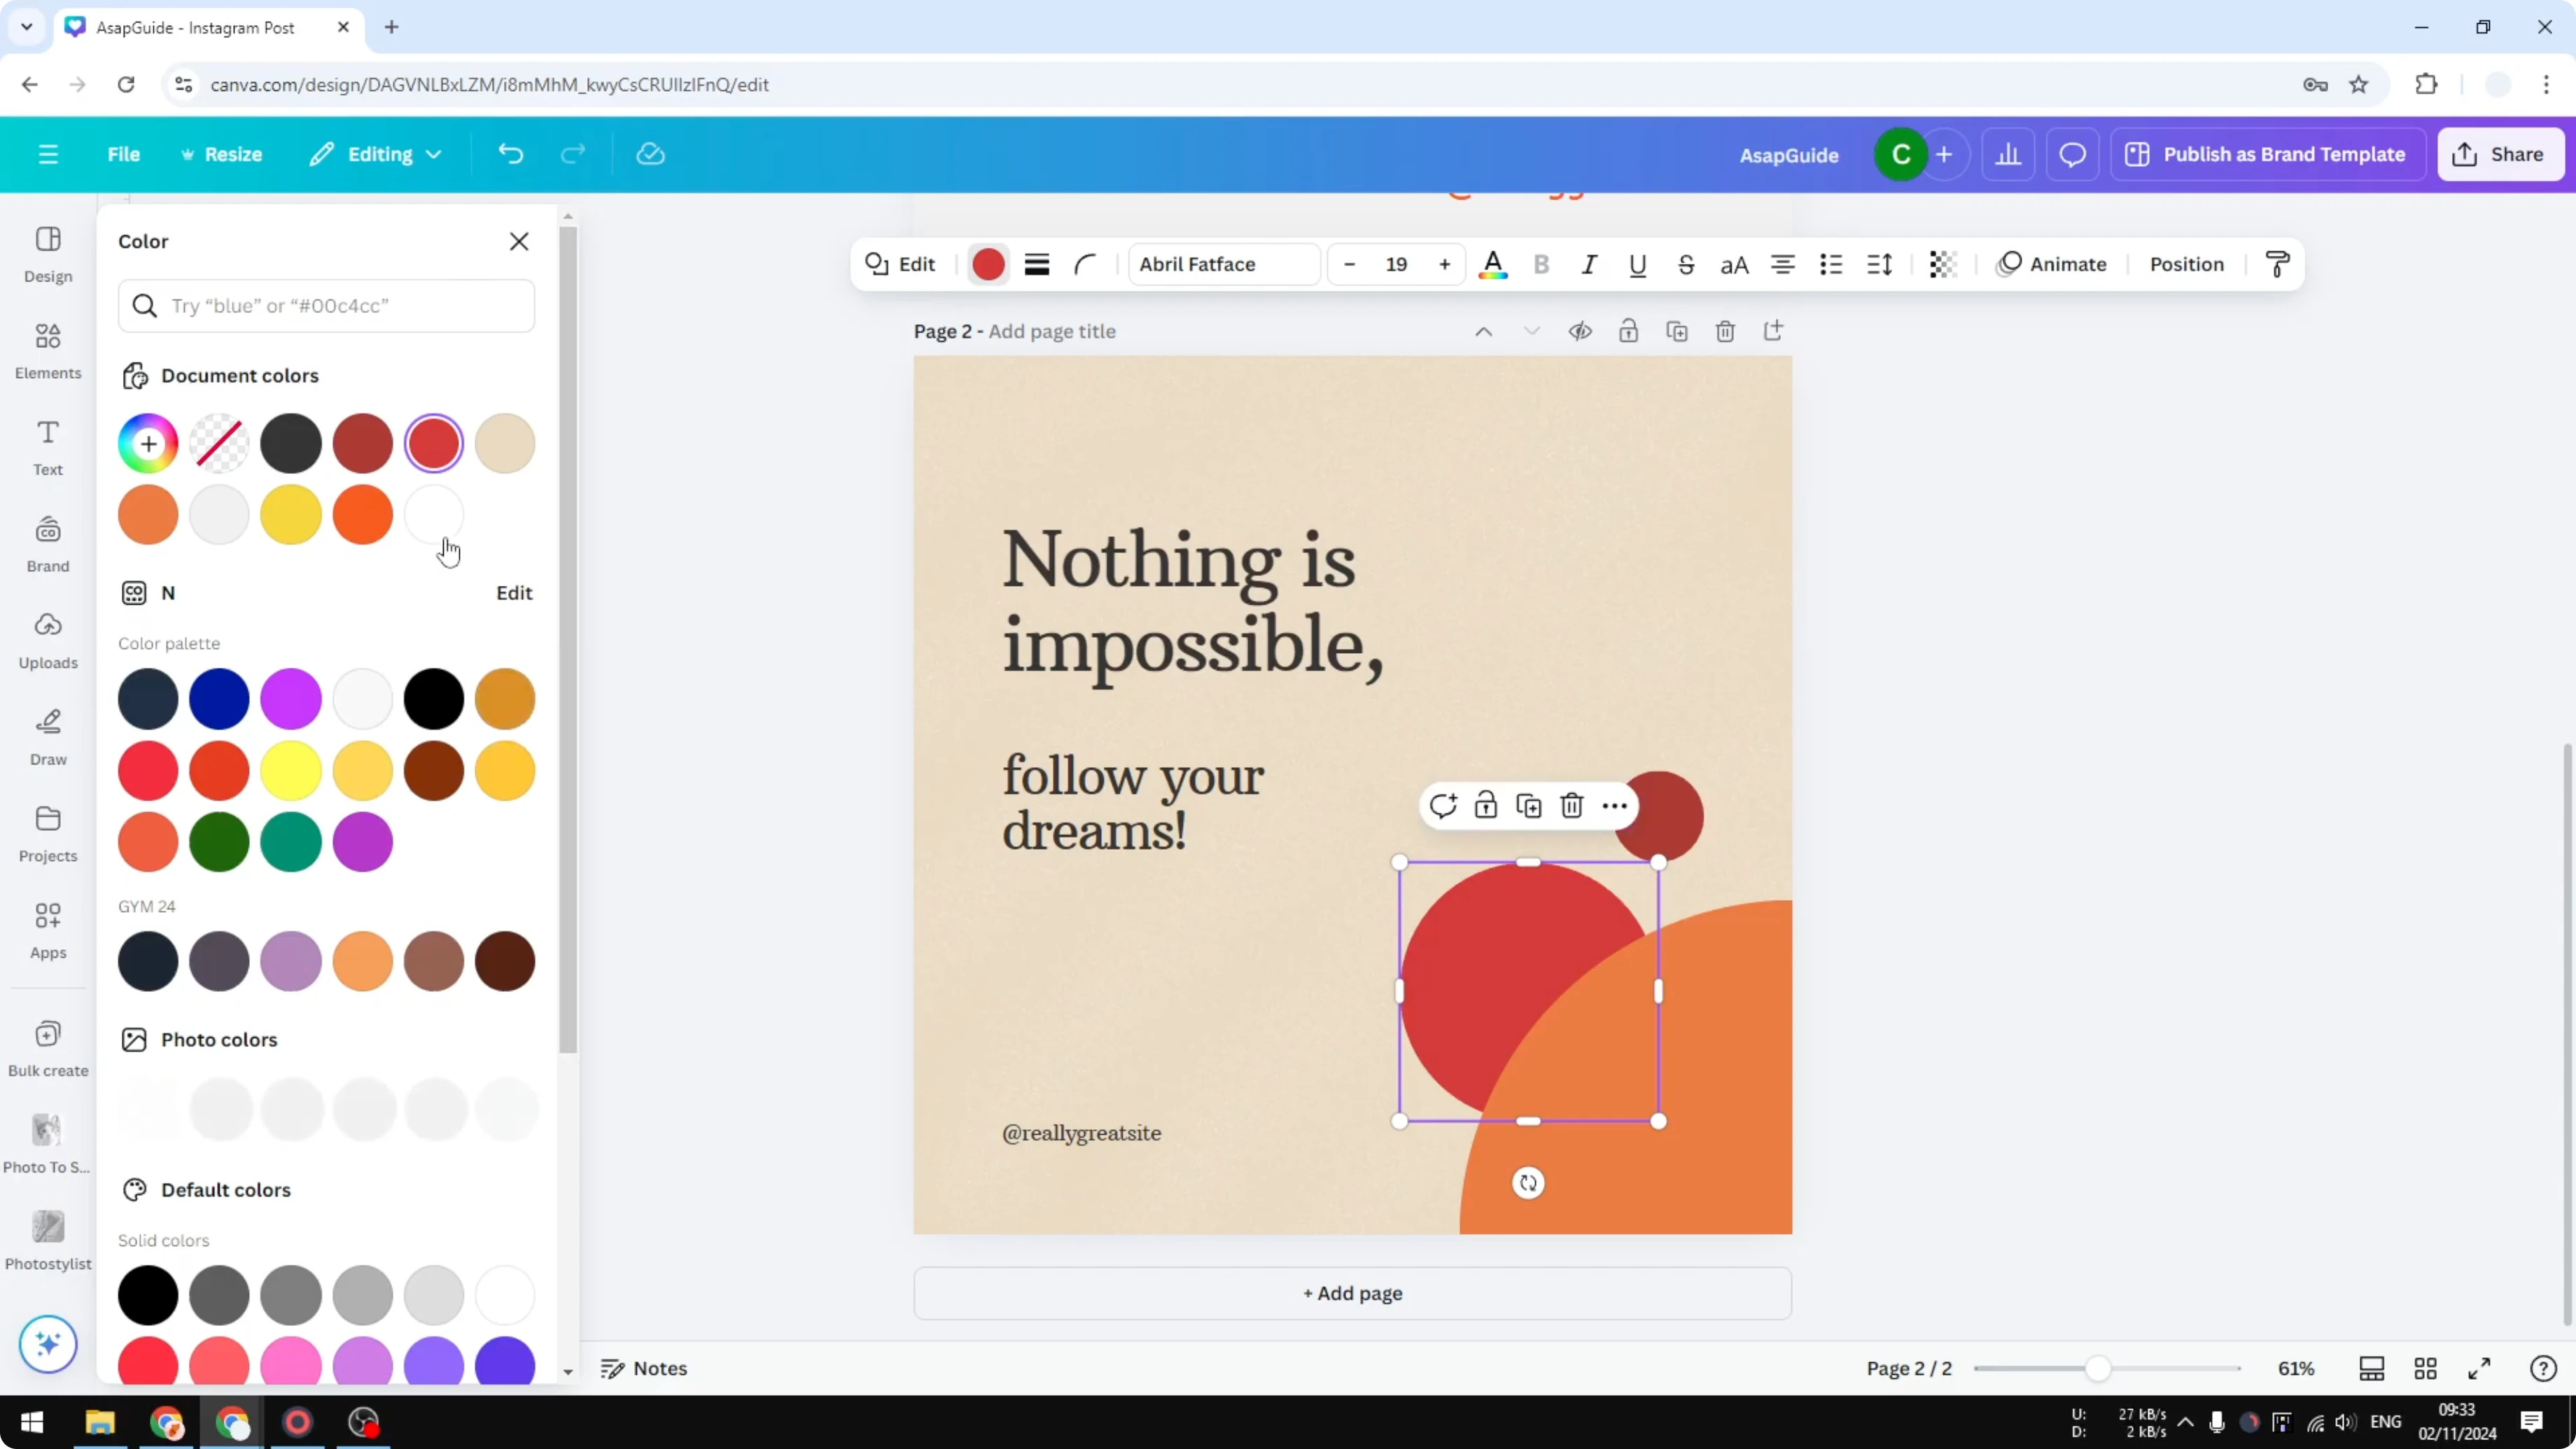The width and height of the screenshot is (2576, 1449).
Task: Open the browser tab search dropdown
Action: tap(26, 27)
